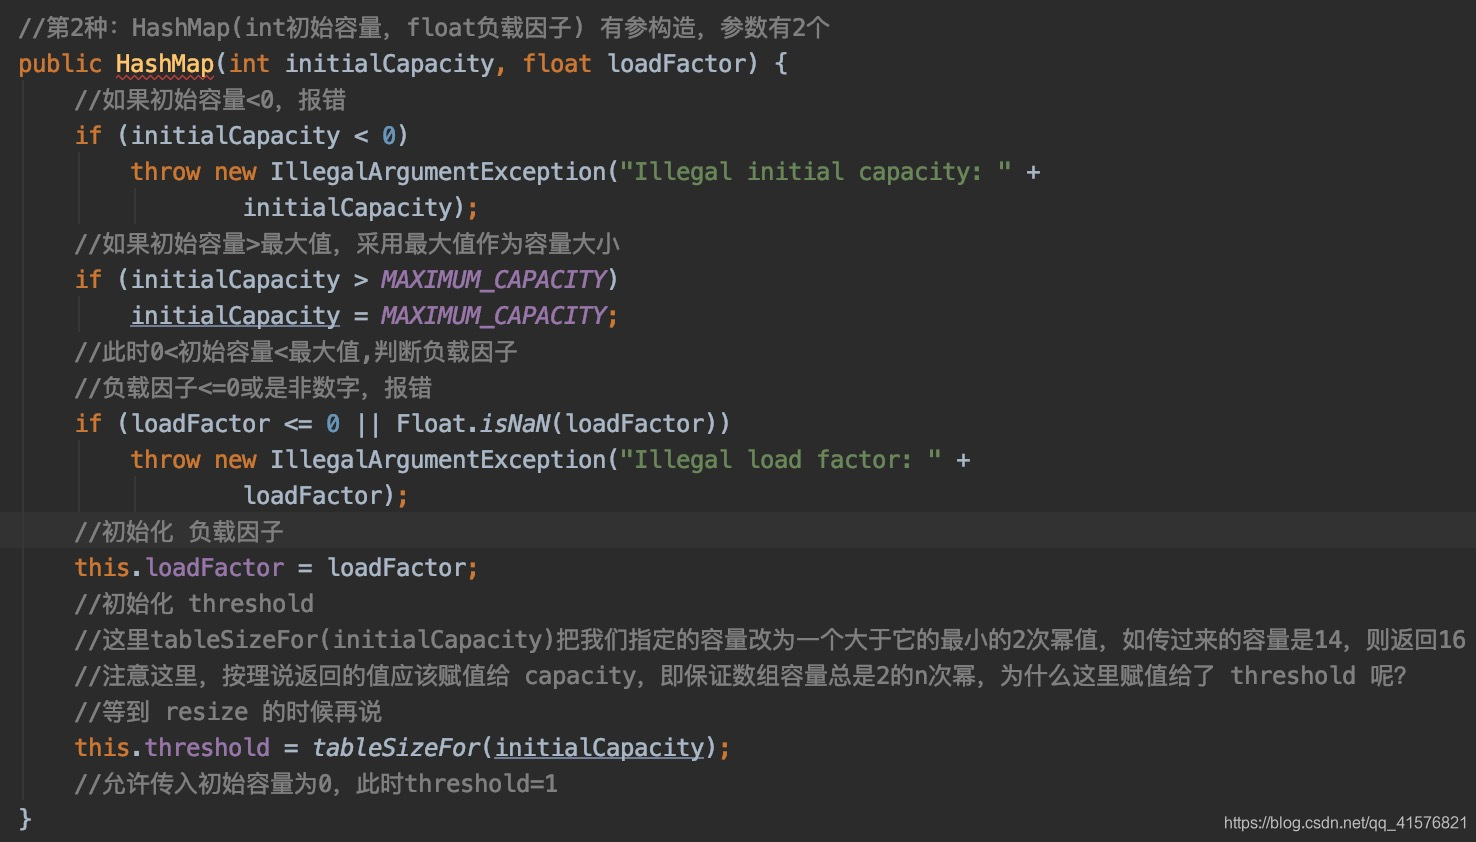
Task: Click the "Illegal load factor: " string
Action: click(780, 460)
